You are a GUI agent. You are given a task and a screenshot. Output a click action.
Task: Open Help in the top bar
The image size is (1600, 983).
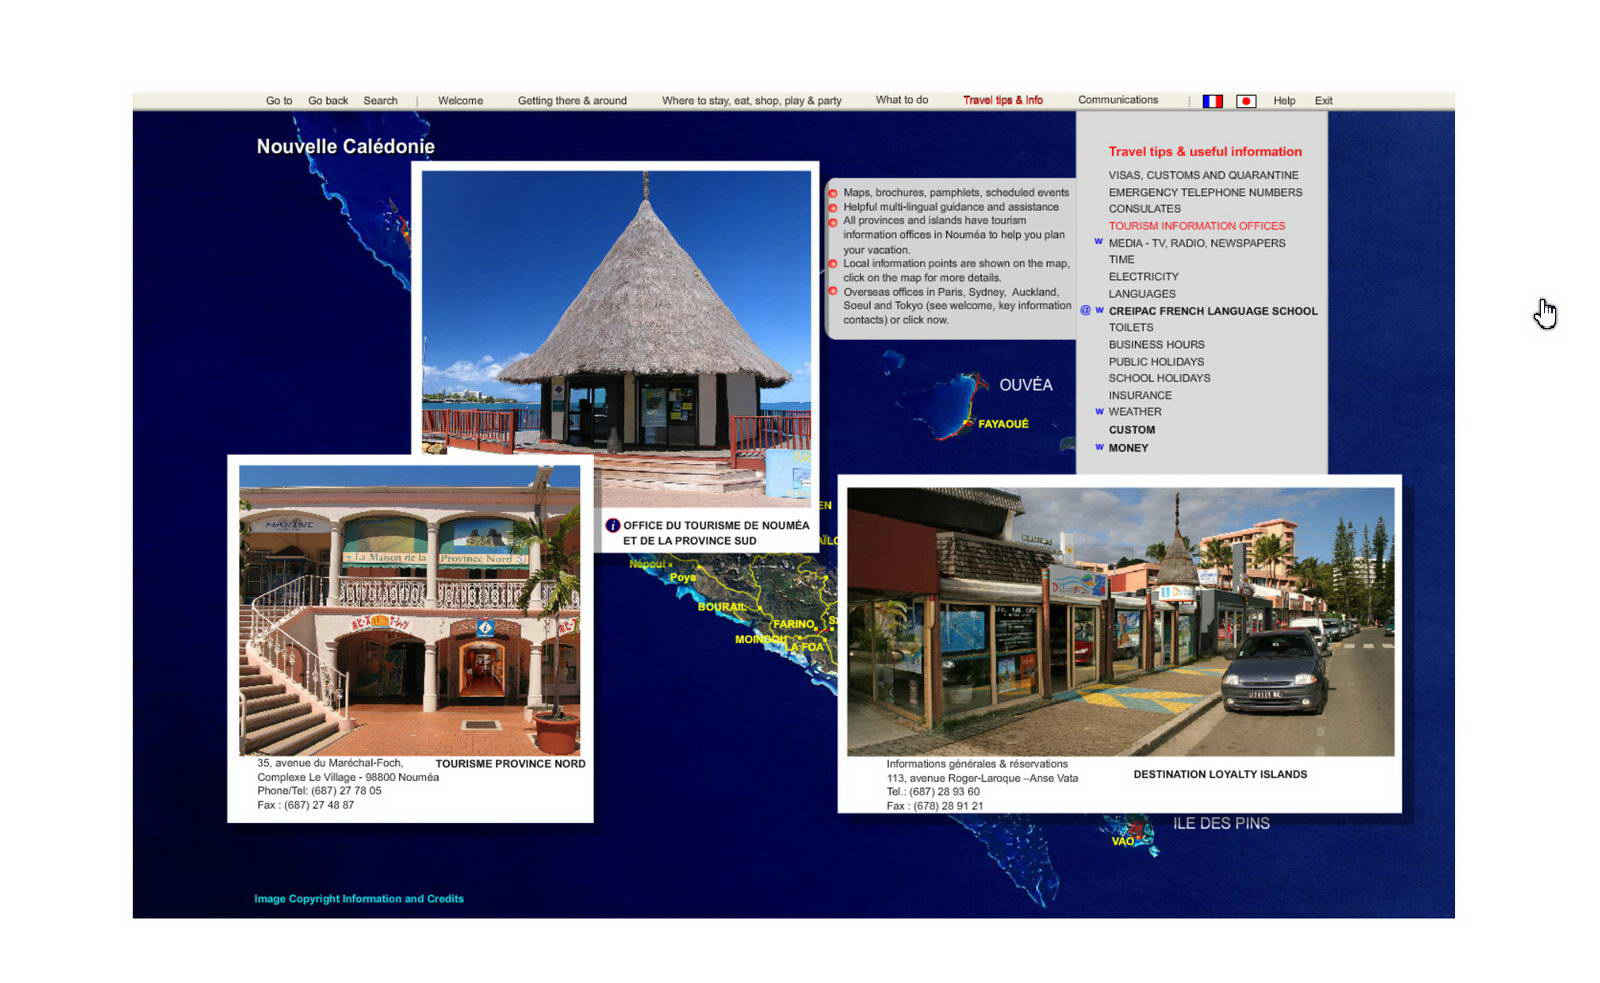tap(1284, 101)
